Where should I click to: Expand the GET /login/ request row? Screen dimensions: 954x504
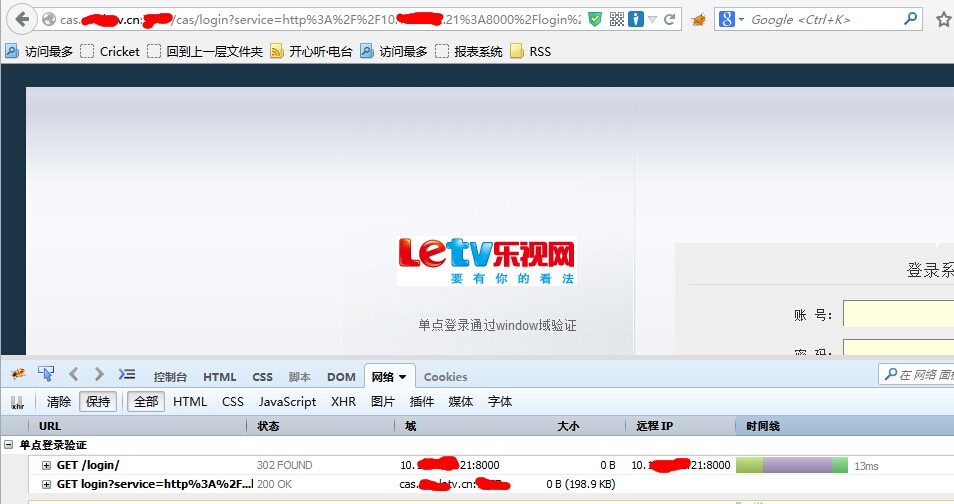[46, 466]
